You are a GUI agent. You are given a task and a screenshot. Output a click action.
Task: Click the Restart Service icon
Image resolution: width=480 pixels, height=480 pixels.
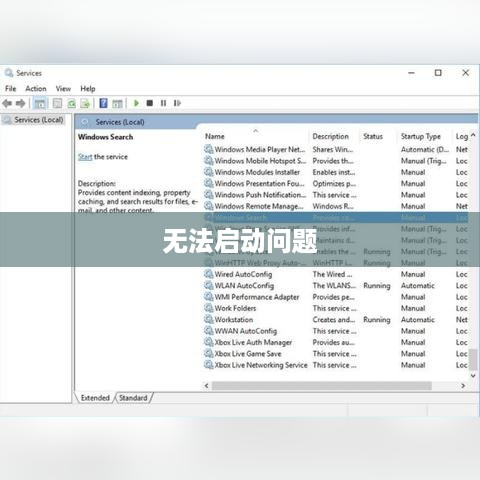point(177,103)
